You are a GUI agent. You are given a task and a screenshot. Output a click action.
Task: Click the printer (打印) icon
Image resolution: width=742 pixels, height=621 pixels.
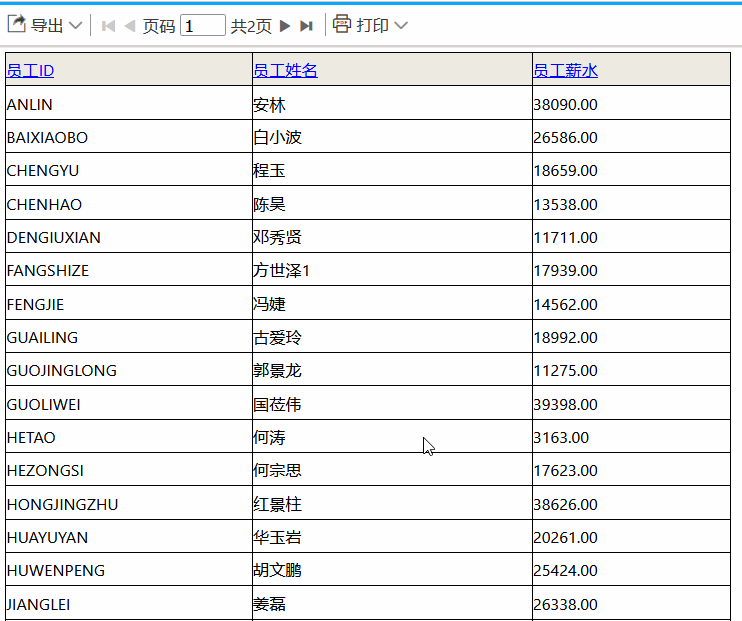pos(342,24)
